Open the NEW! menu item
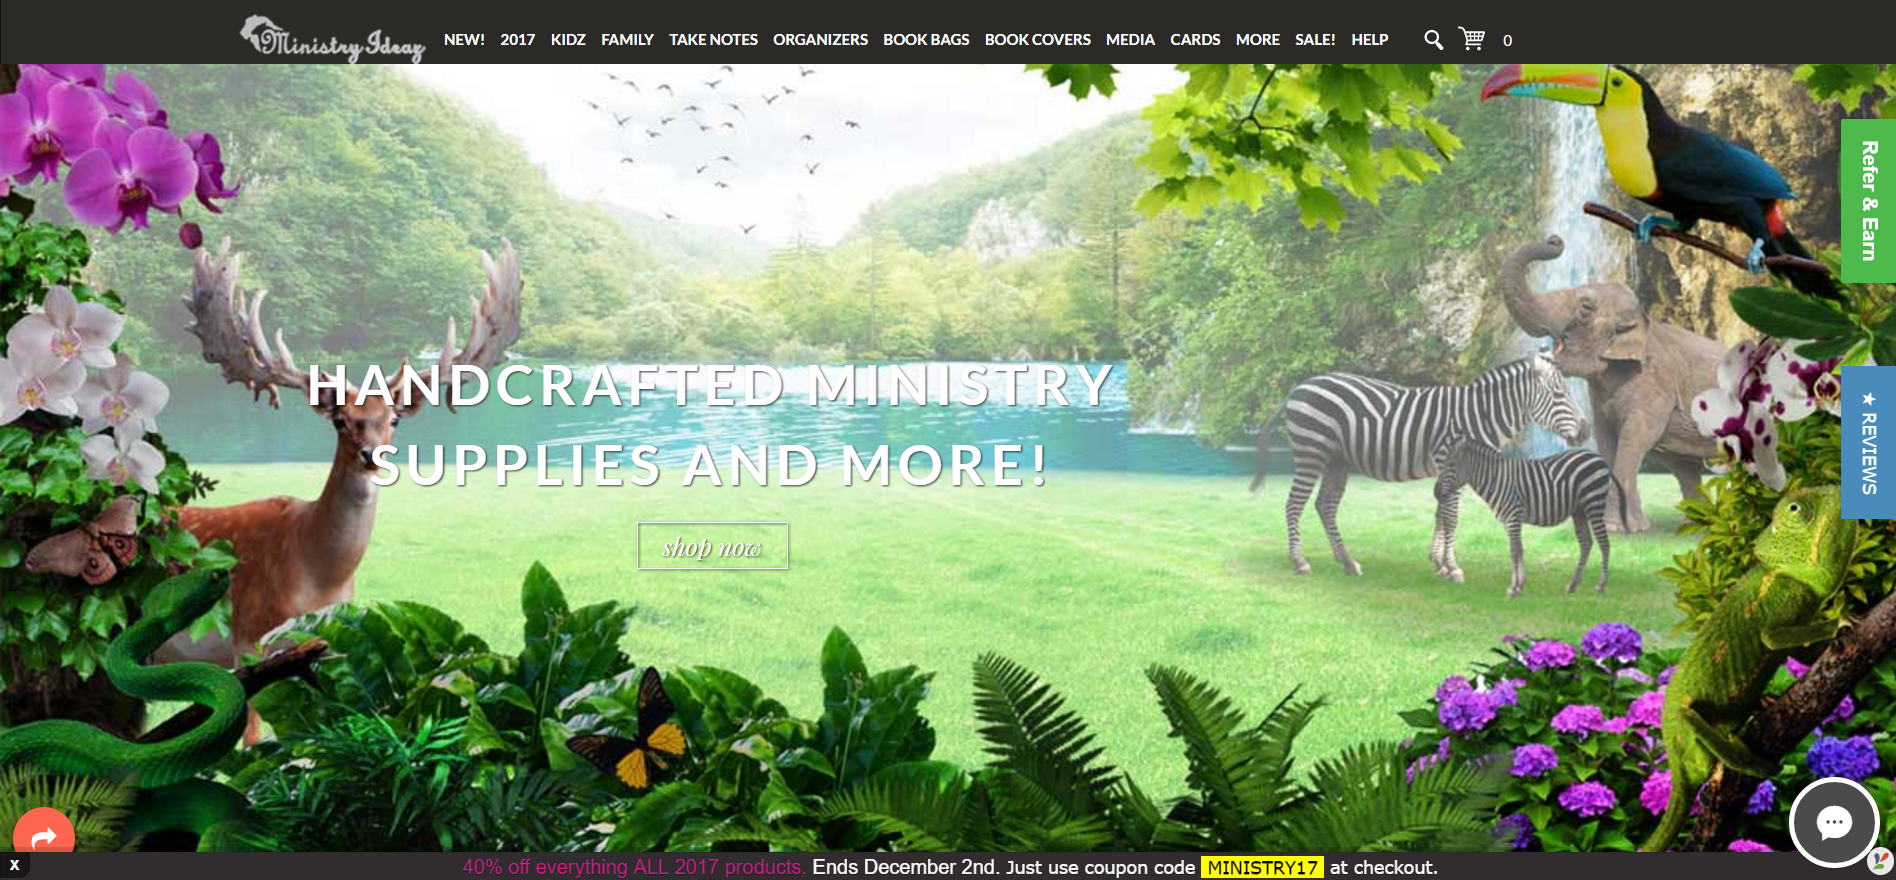This screenshot has width=1896, height=880. 464,40
